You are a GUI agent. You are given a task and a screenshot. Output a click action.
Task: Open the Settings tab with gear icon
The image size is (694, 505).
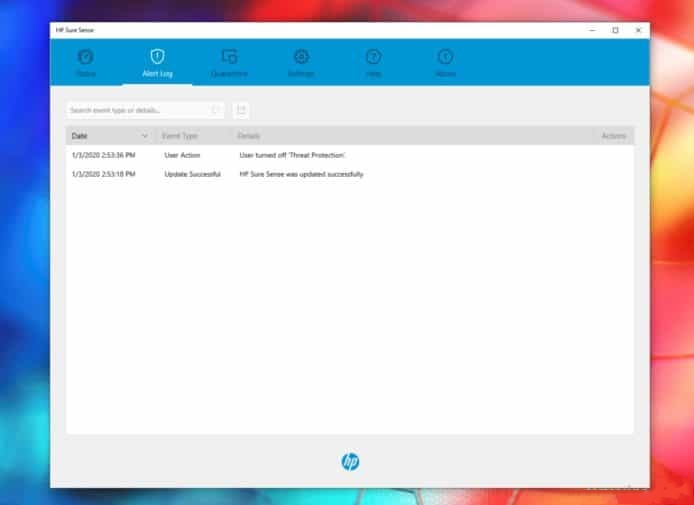coord(301,63)
